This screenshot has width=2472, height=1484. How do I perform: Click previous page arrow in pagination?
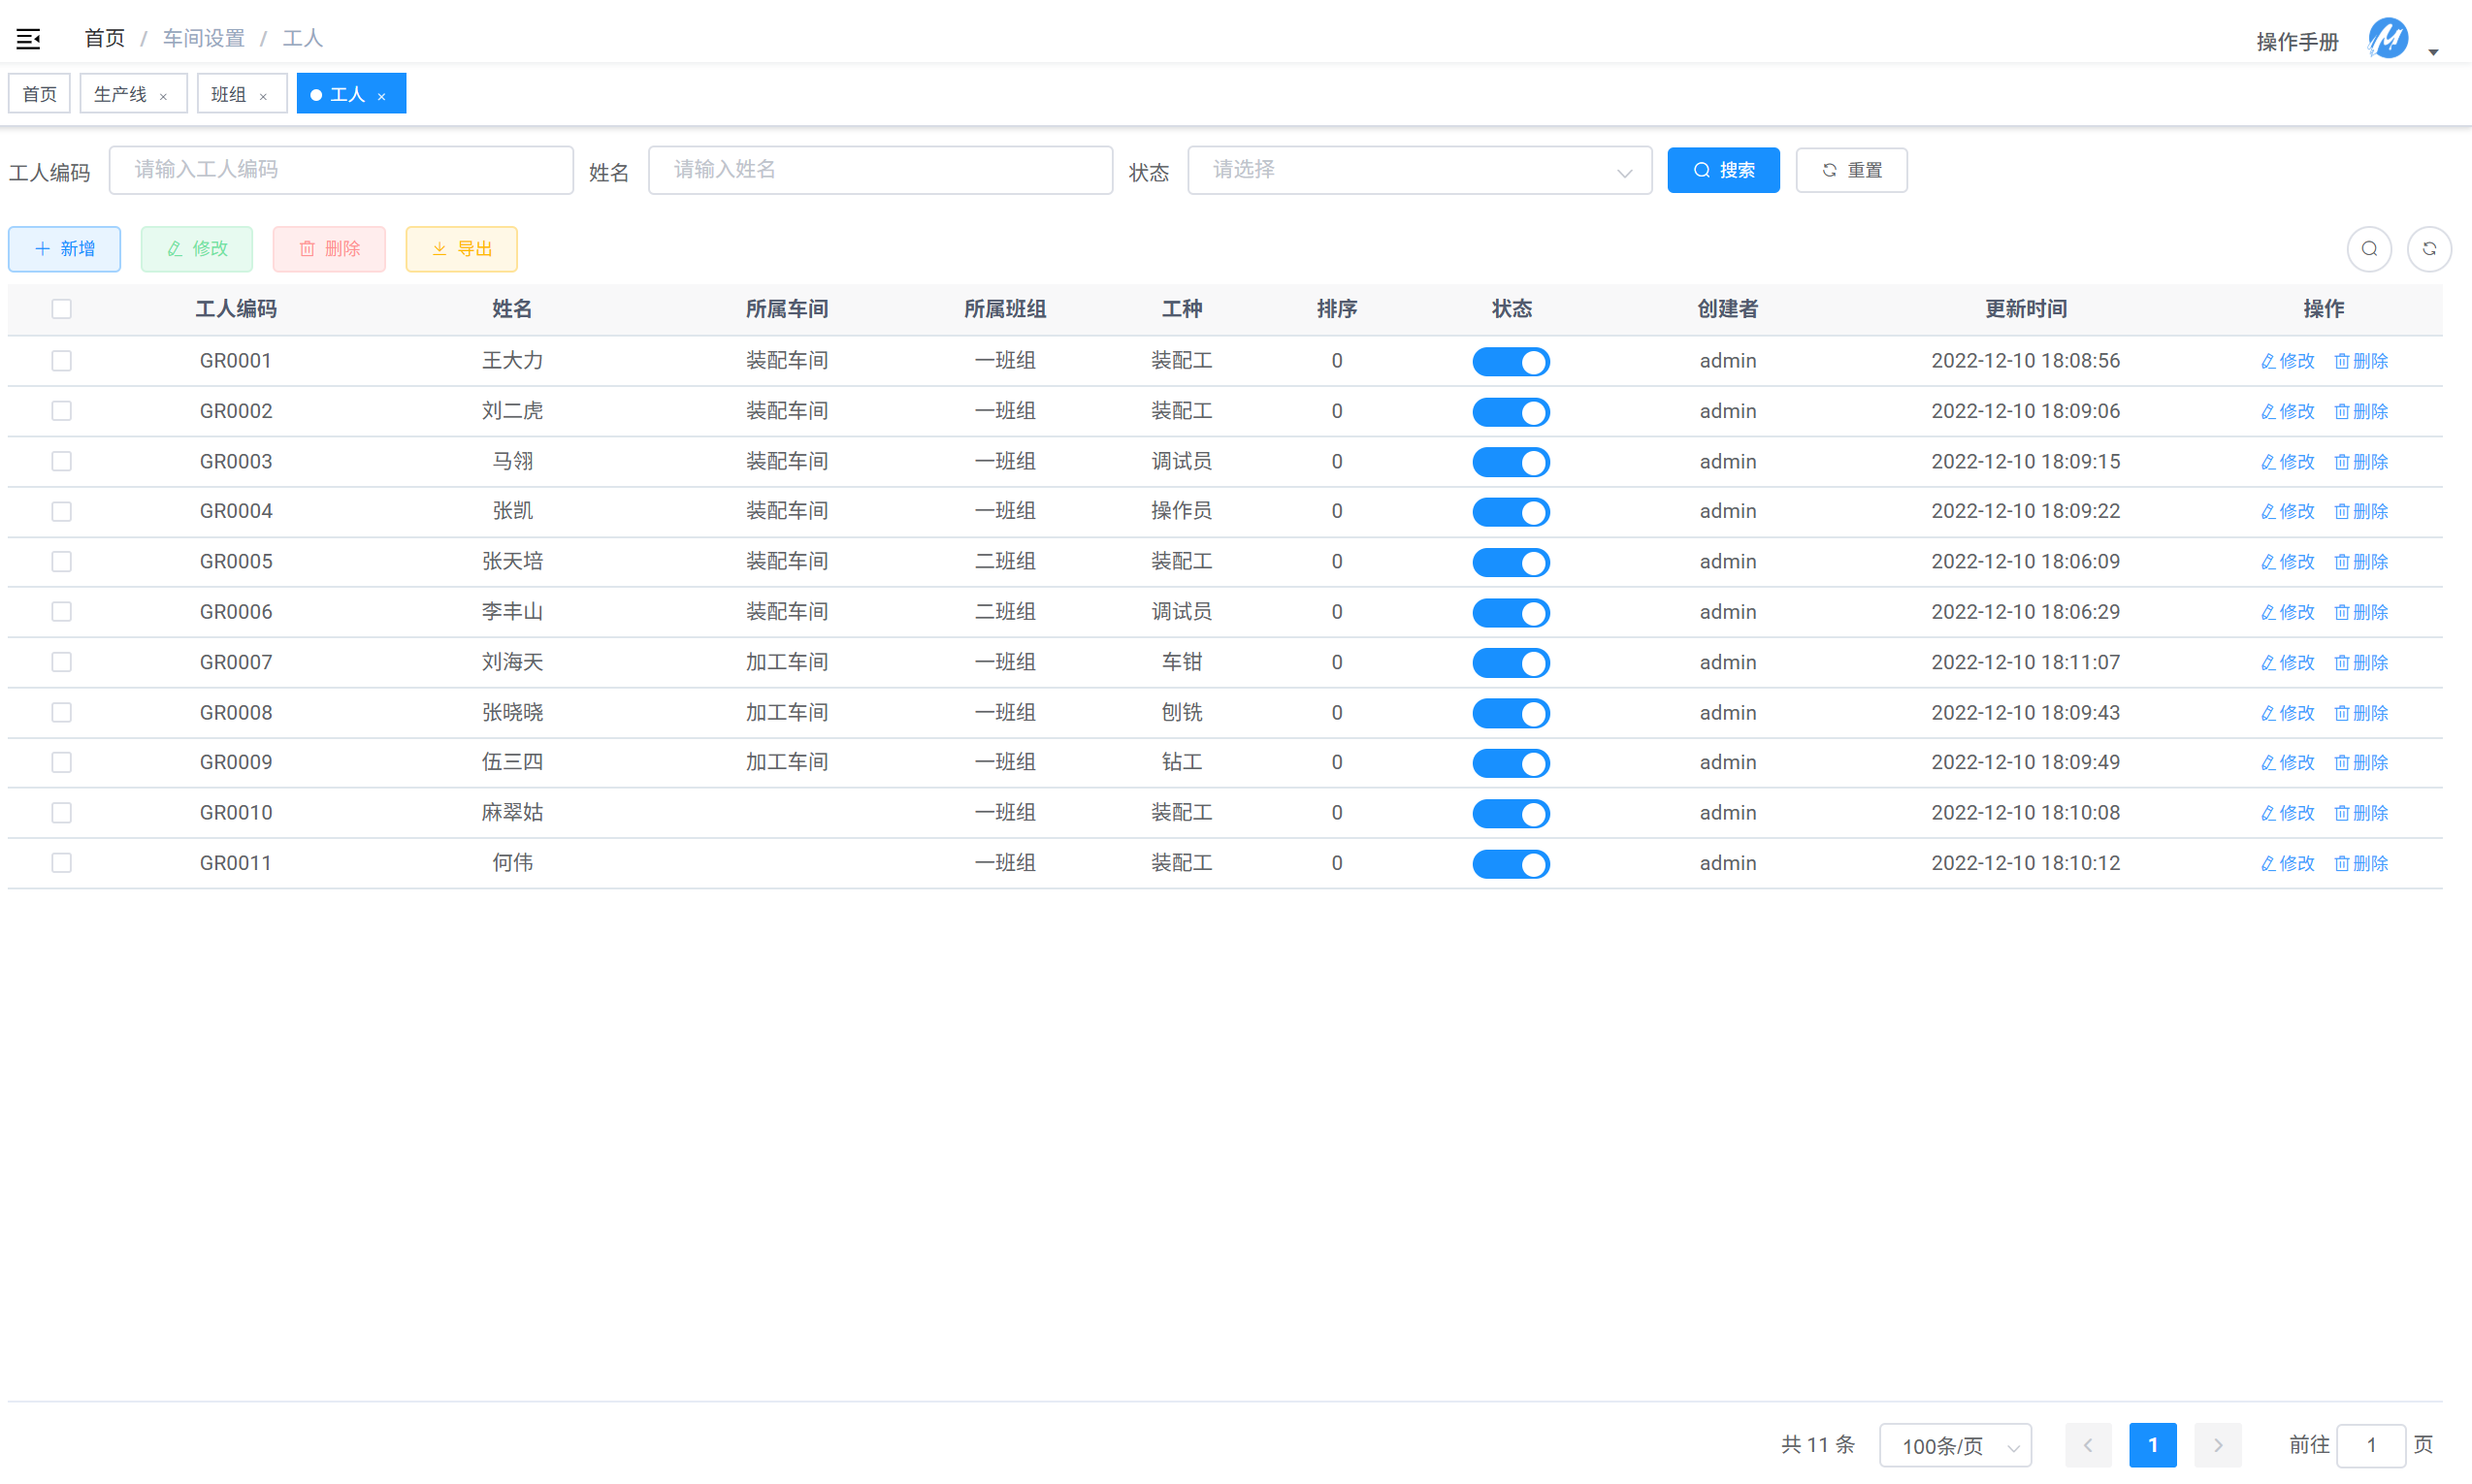click(2087, 1444)
